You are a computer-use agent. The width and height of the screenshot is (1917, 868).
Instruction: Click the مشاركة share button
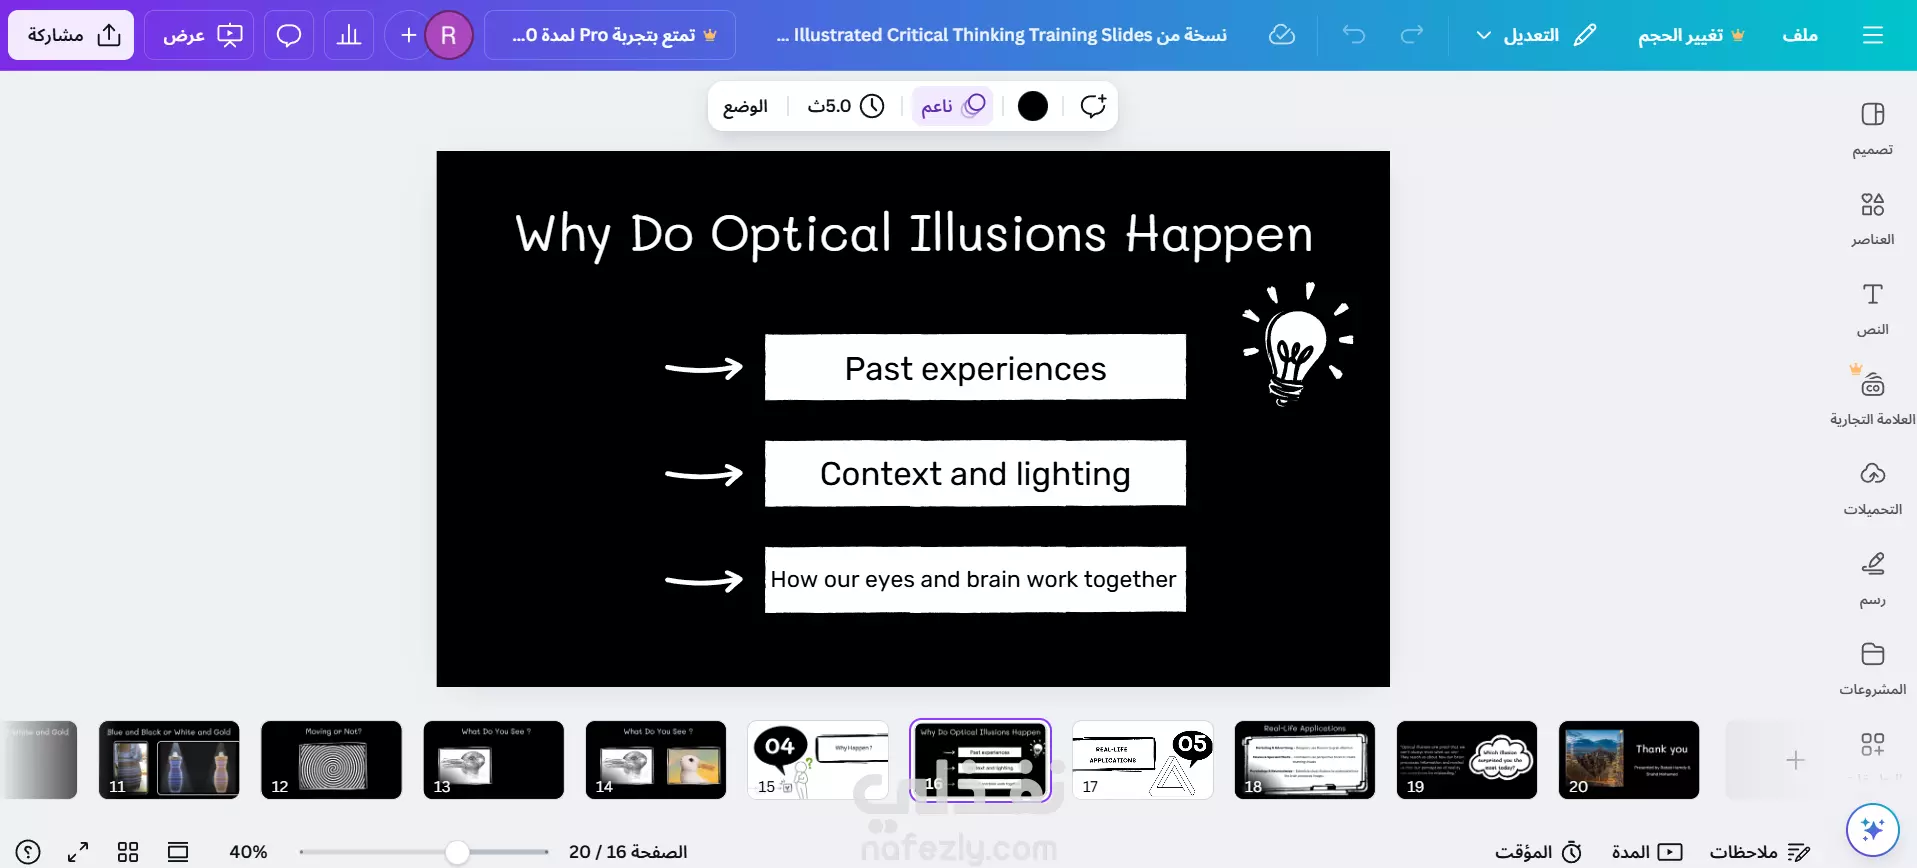(x=71, y=35)
